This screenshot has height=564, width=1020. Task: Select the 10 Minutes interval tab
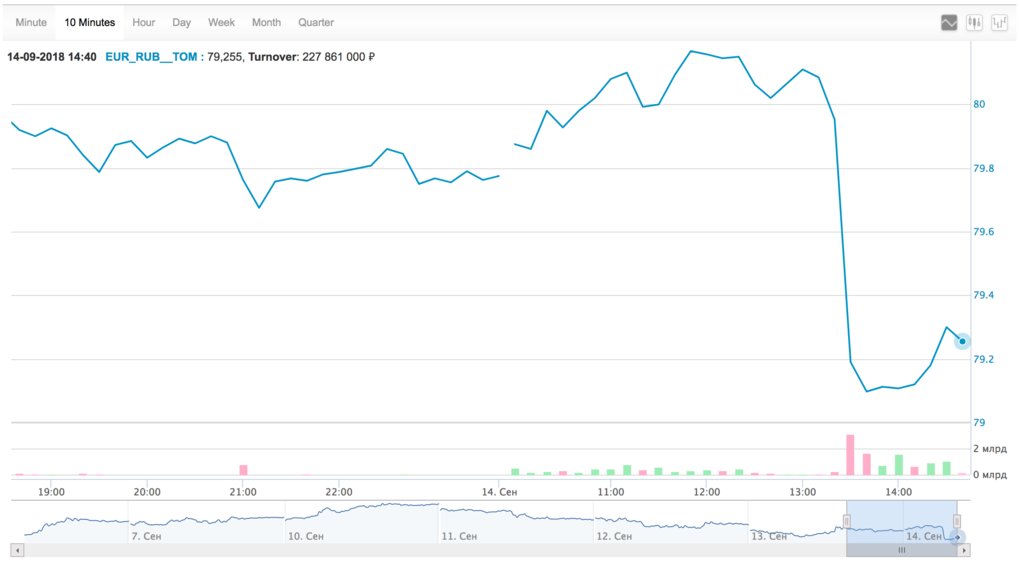tap(90, 23)
